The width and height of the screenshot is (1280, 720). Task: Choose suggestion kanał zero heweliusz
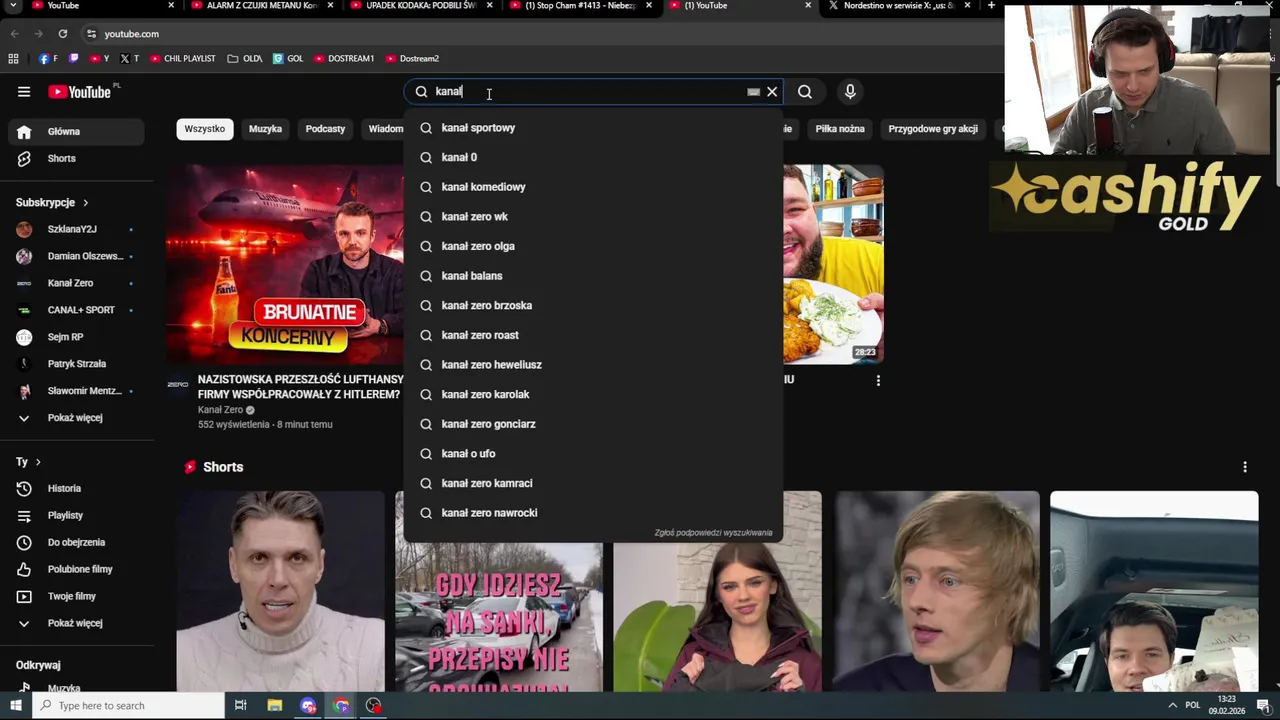pos(593,365)
